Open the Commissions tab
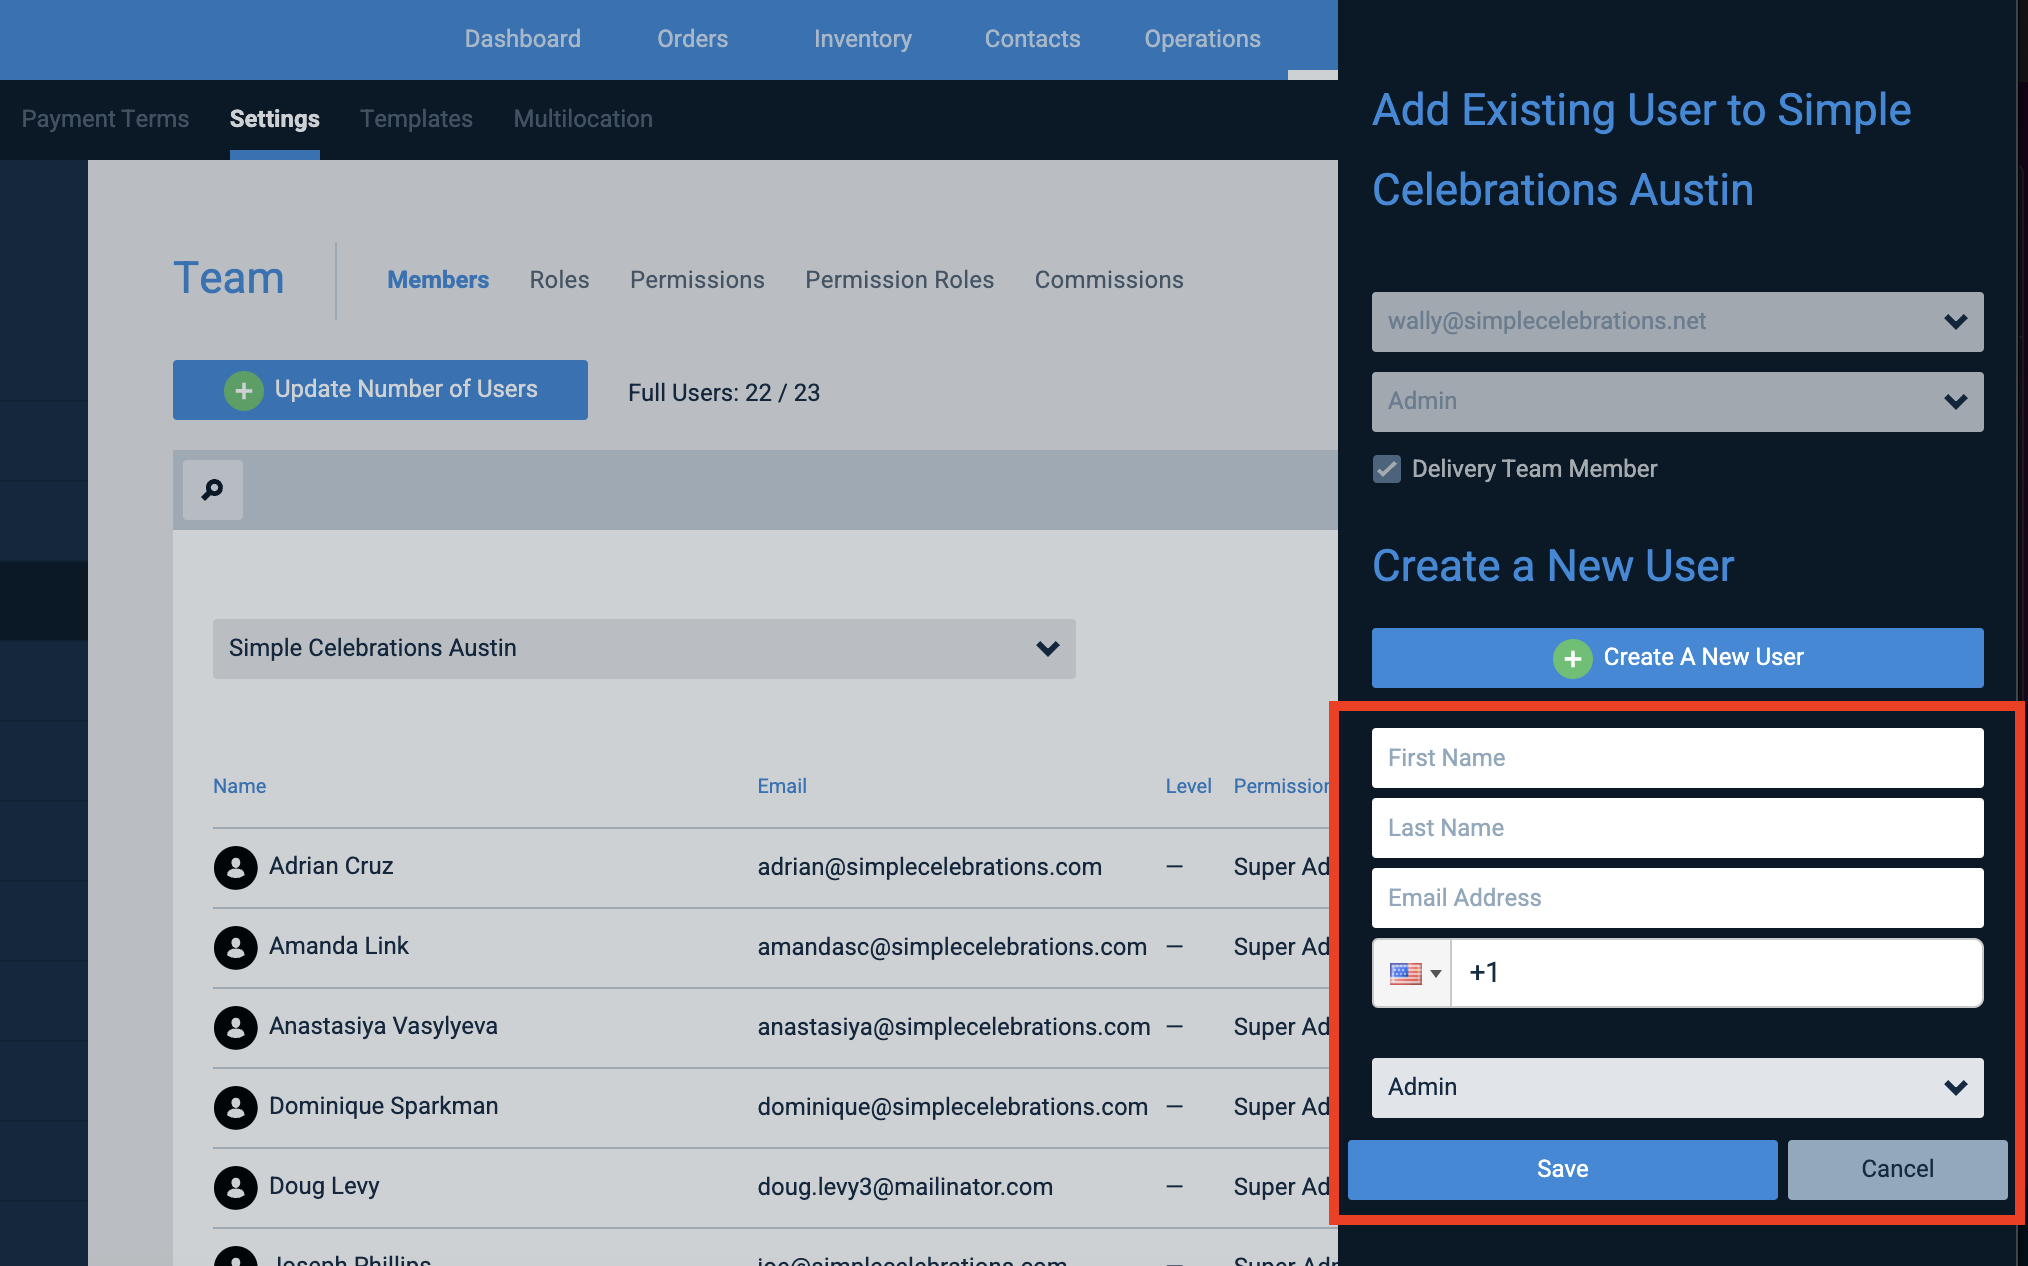The height and width of the screenshot is (1266, 2028). (x=1109, y=280)
